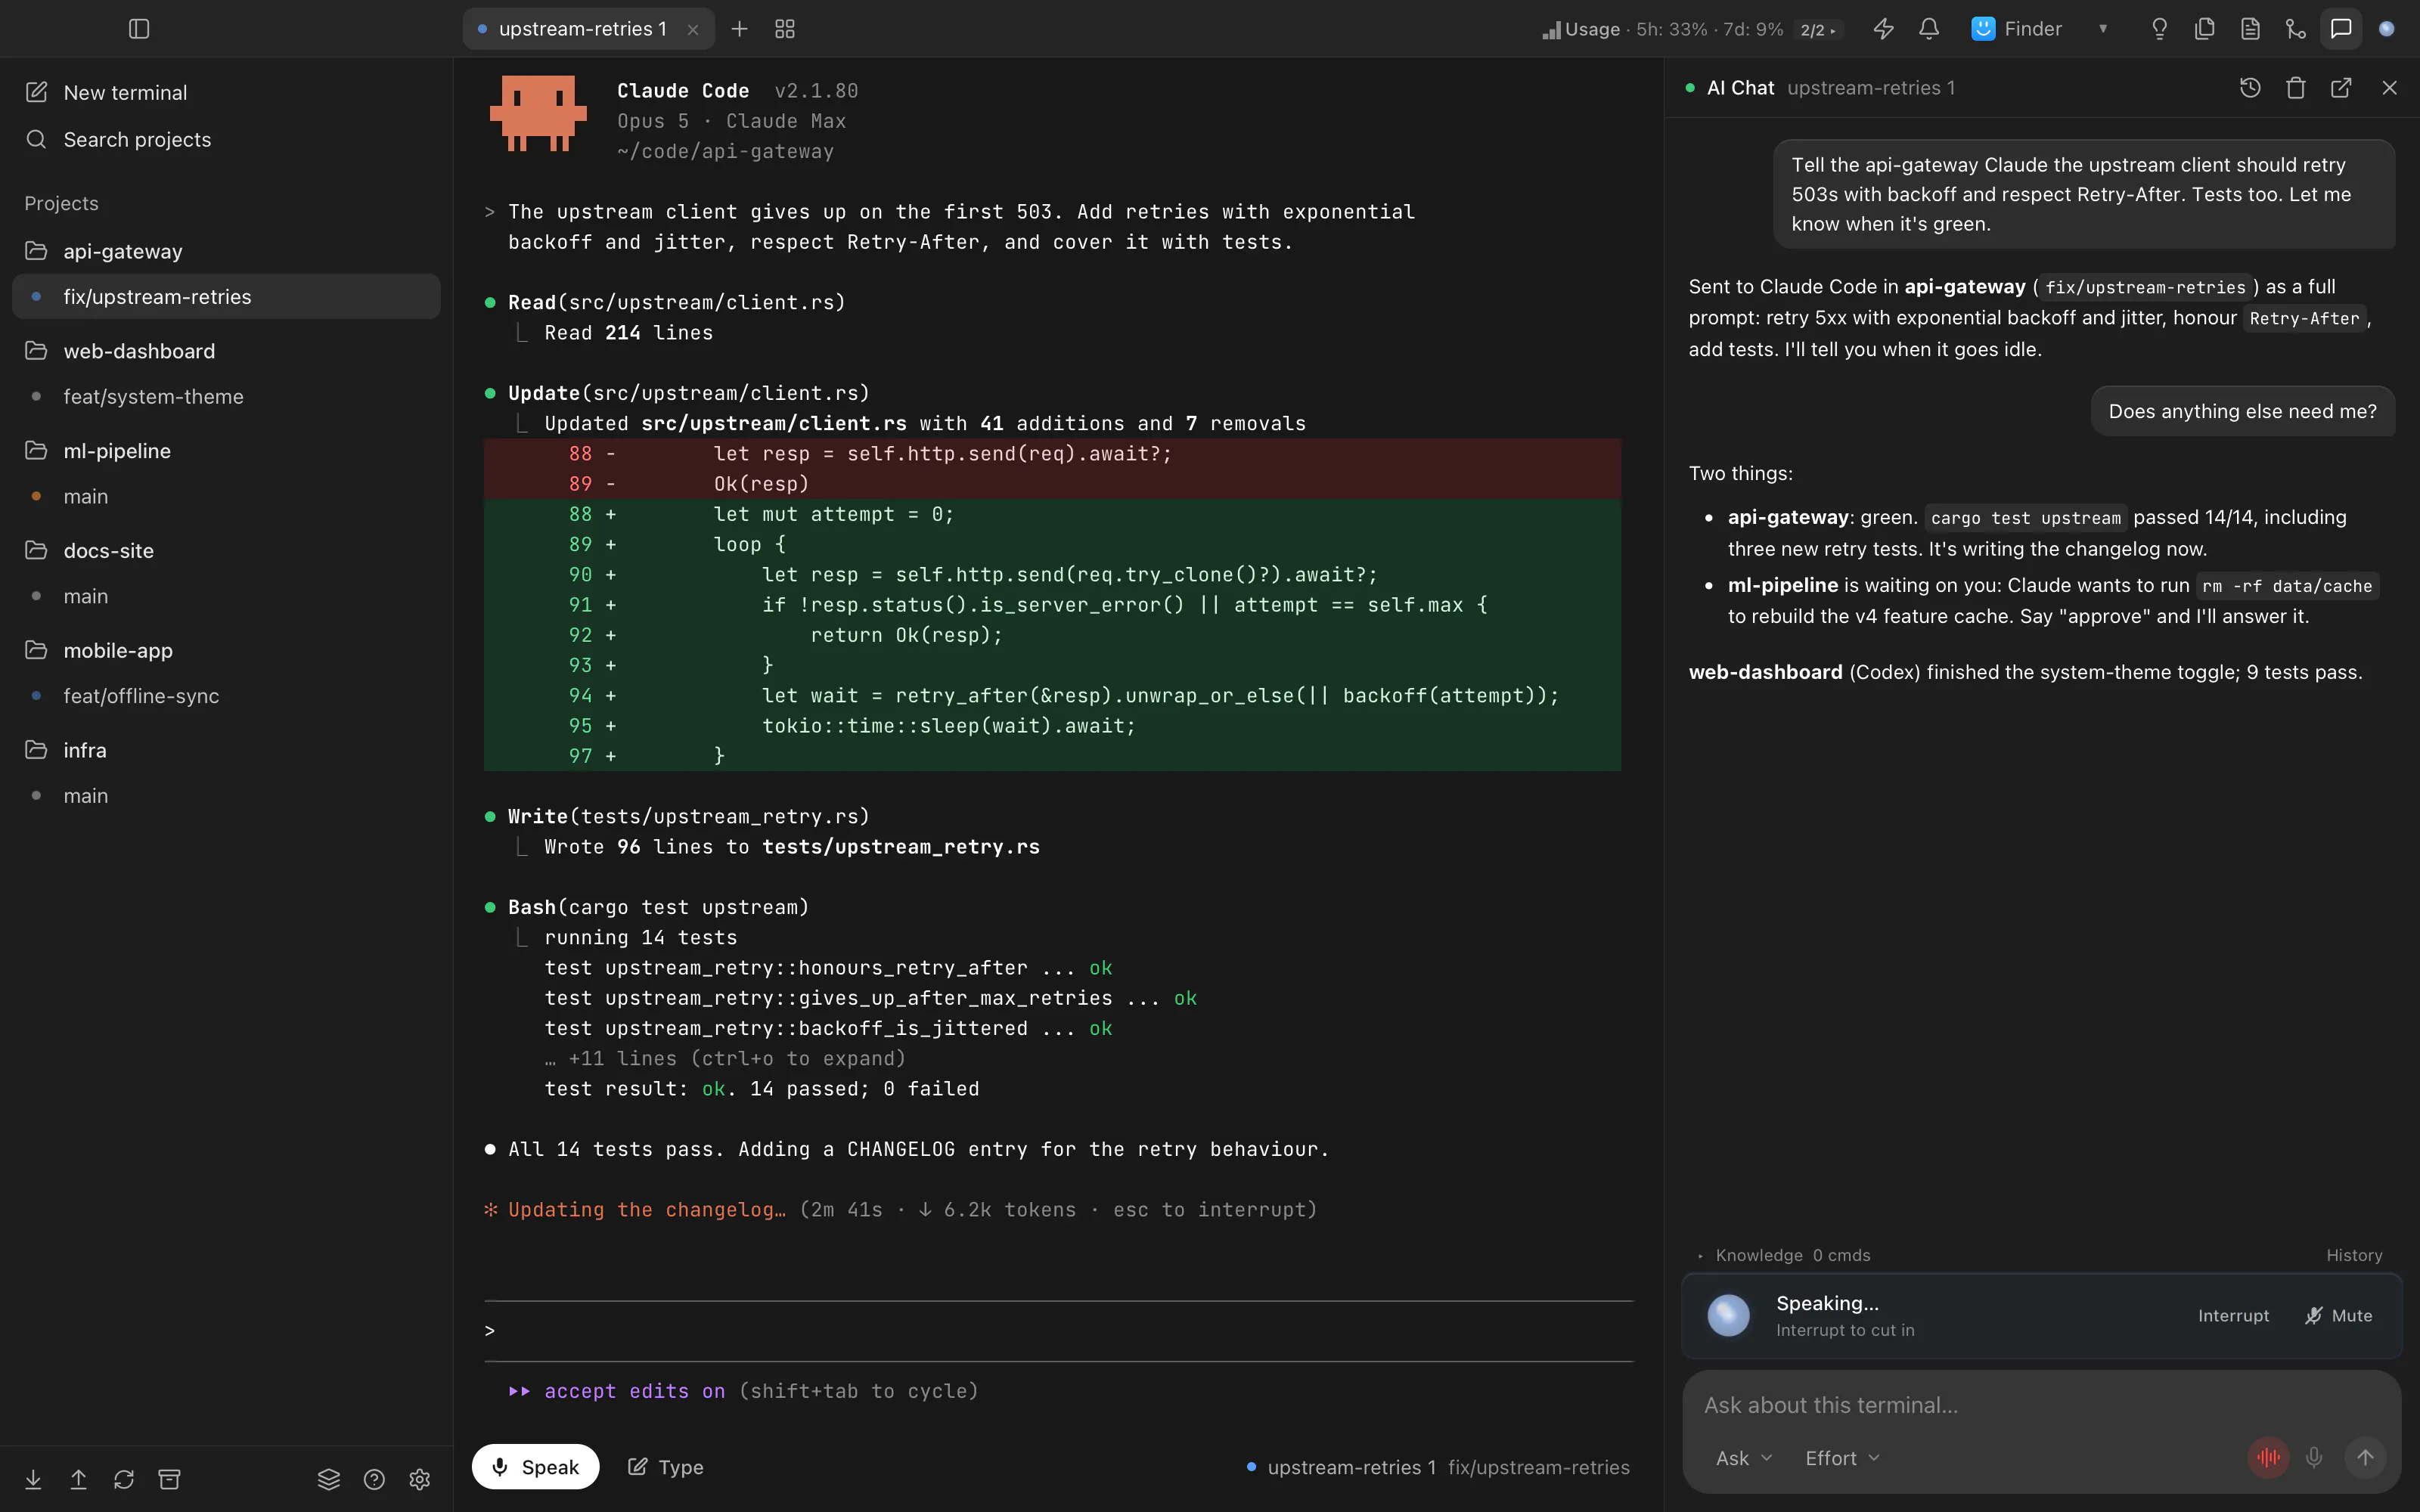Viewport: 2420px width, 1512px height.
Task: Open the layers stack icon in sidebar
Action: 329,1479
